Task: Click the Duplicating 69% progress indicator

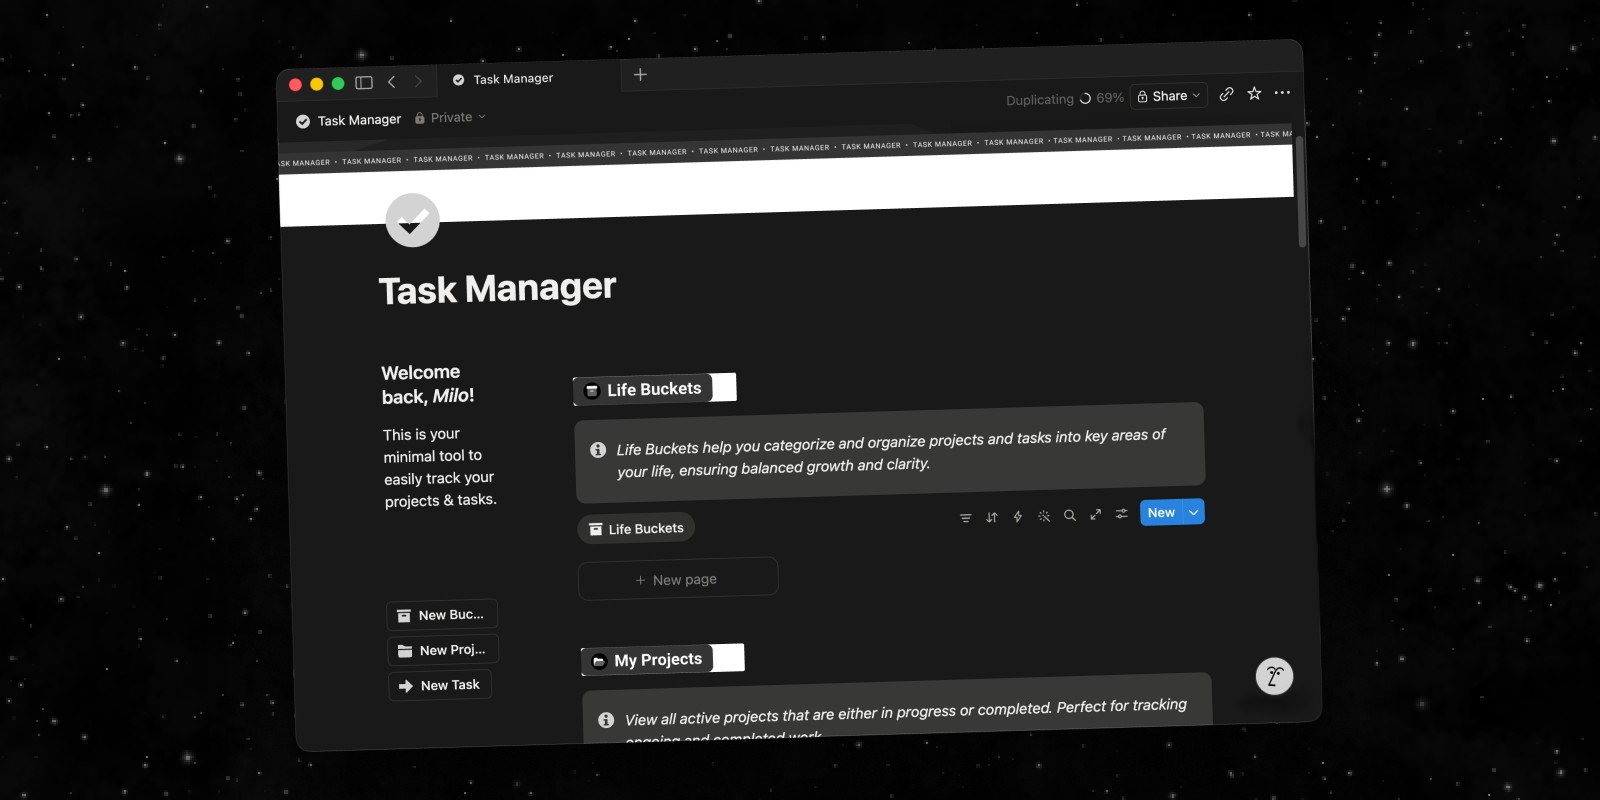Action: pos(1064,99)
